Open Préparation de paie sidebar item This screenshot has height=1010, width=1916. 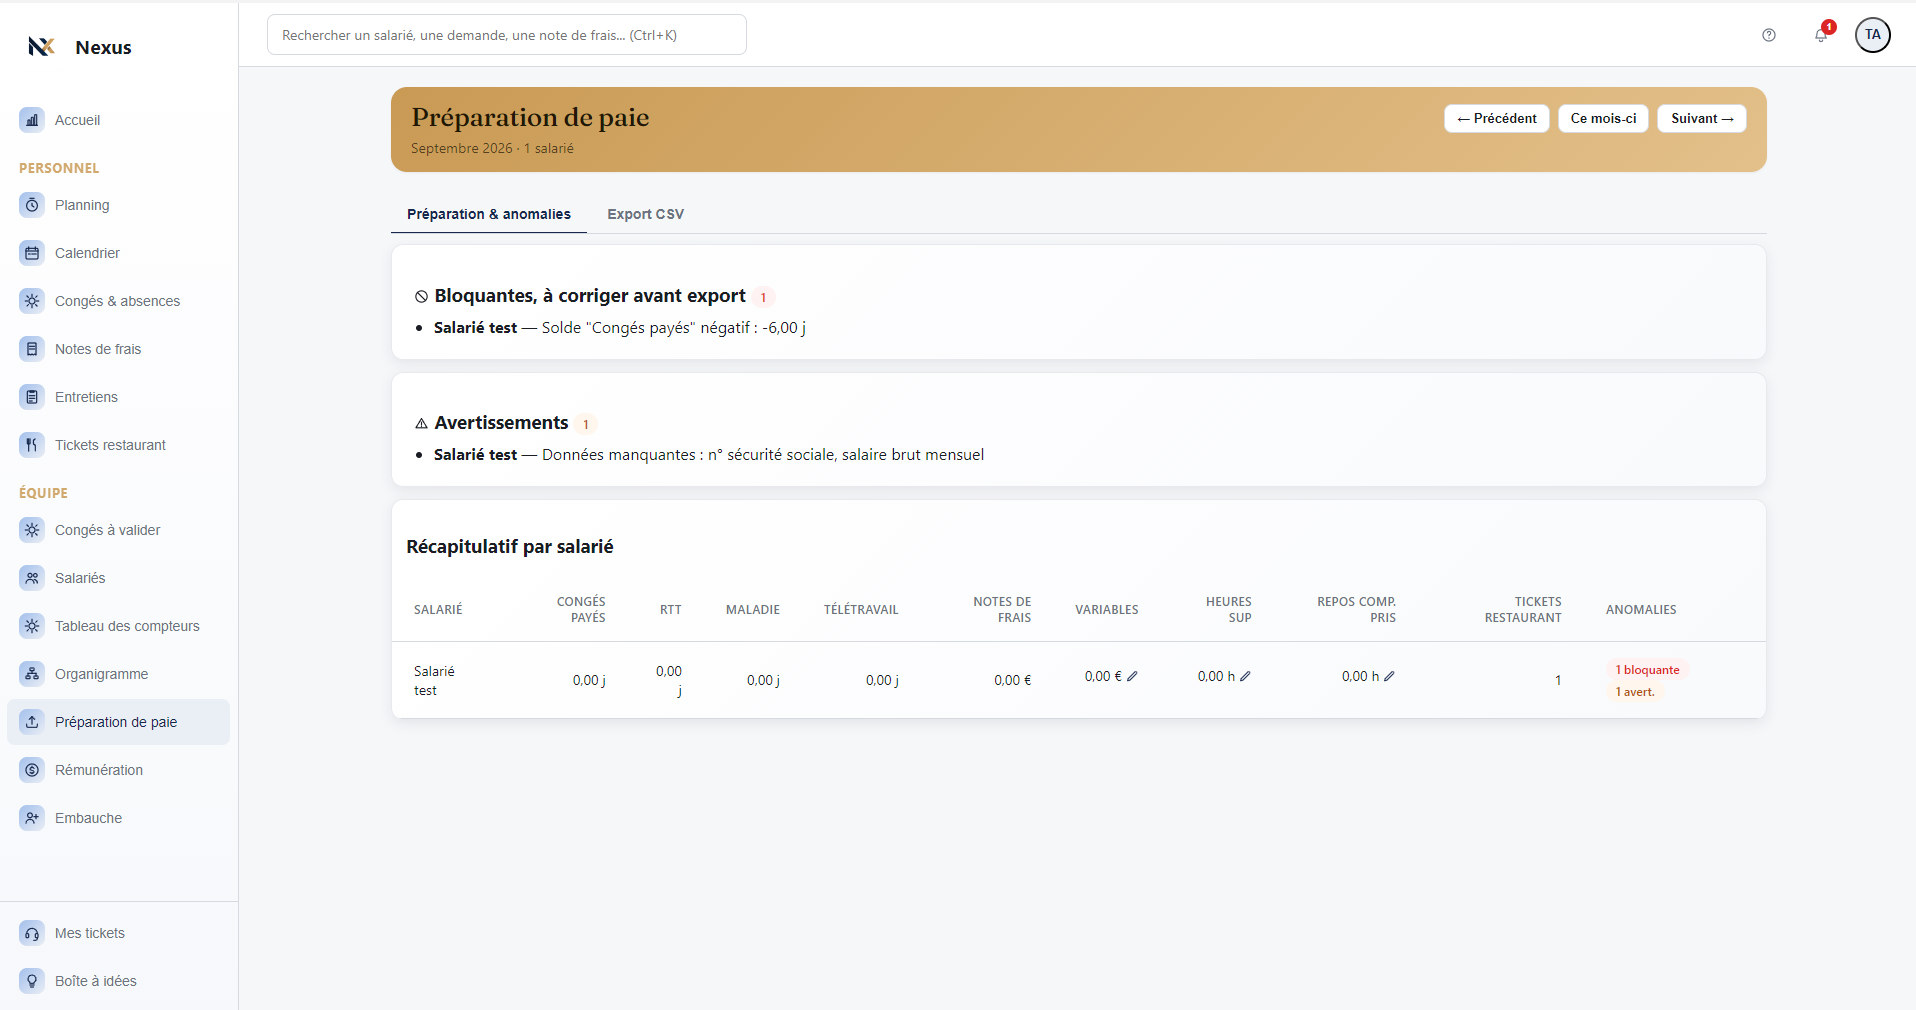[118, 722]
